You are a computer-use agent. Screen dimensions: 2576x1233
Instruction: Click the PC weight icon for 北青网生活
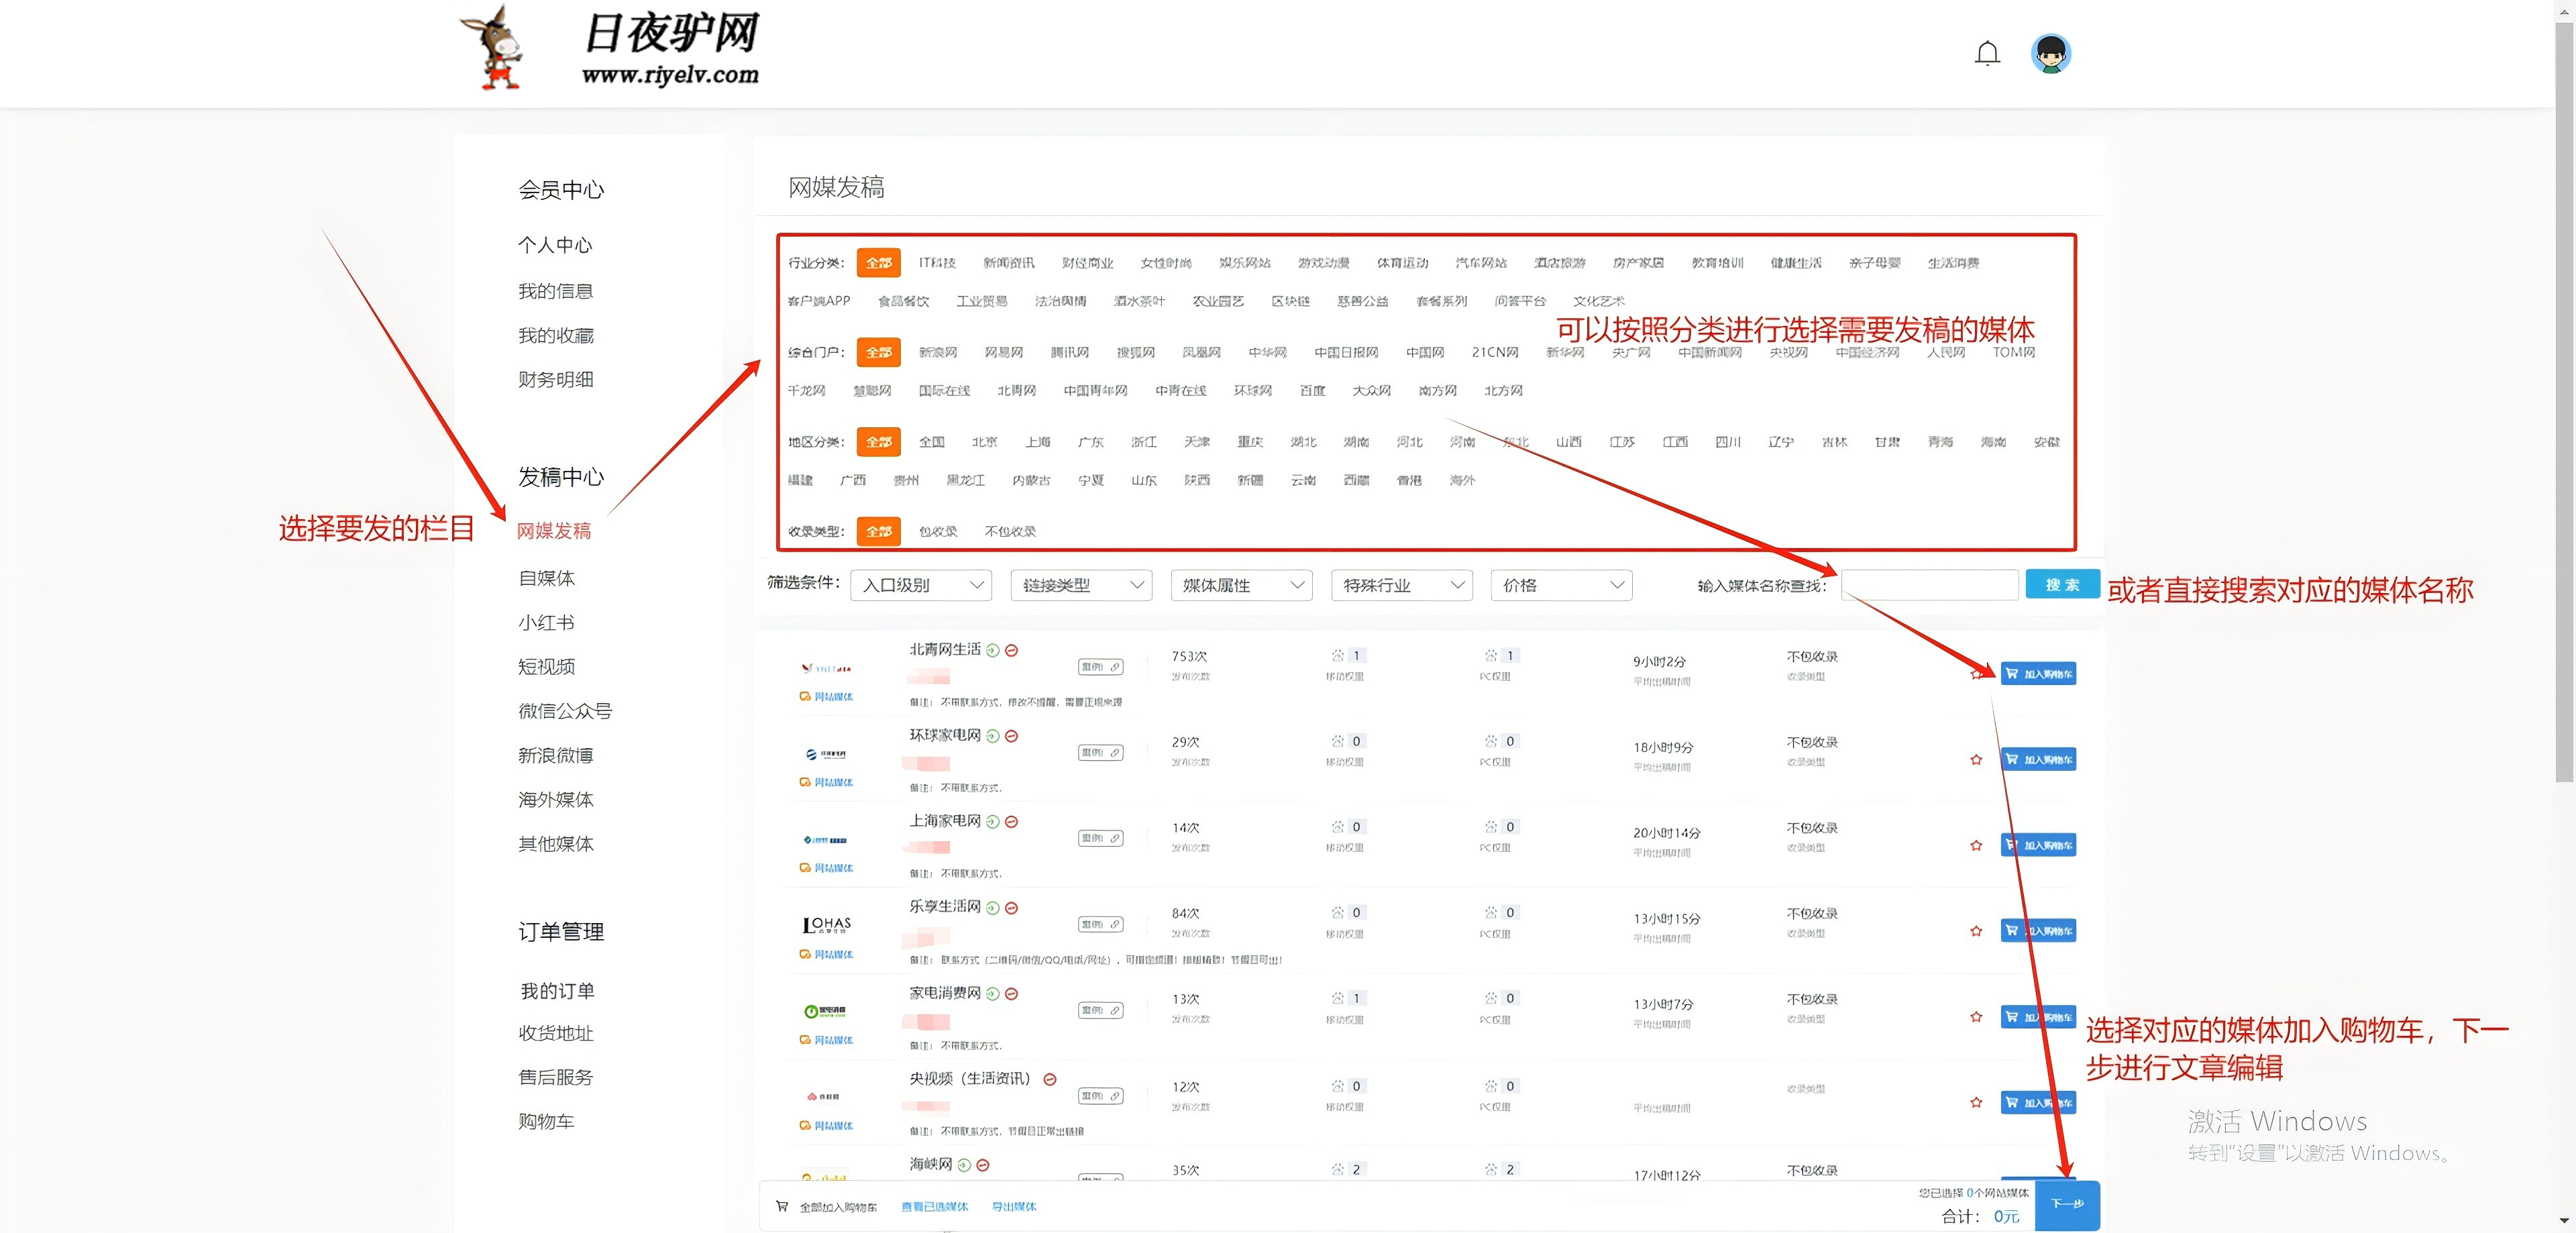point(1491,656)
